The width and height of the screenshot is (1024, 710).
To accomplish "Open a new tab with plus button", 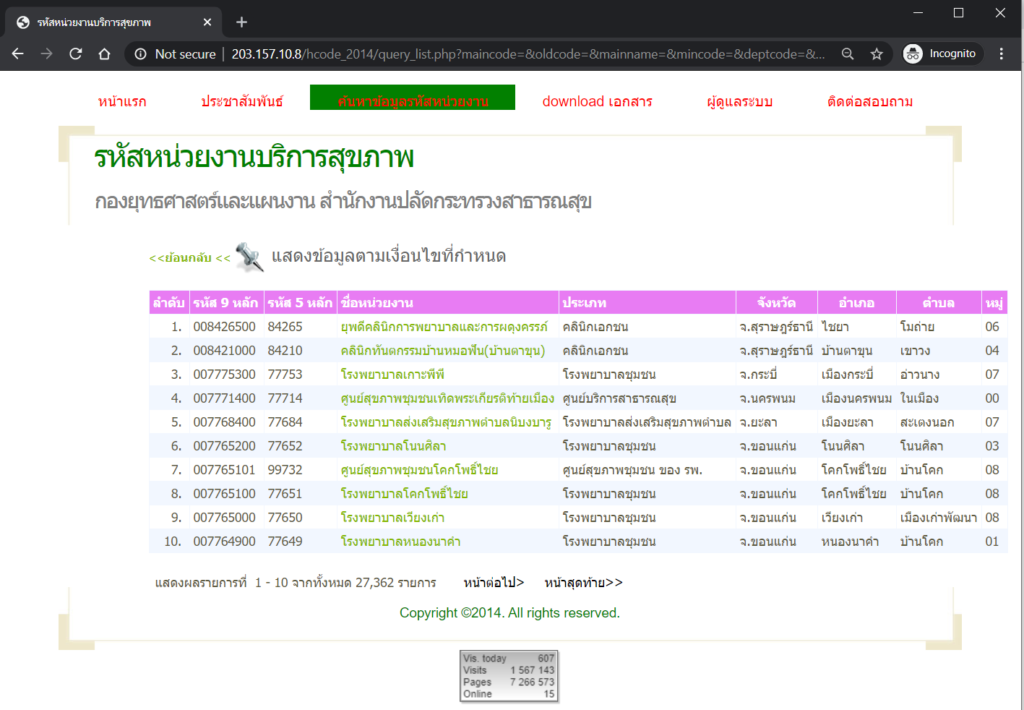I will coord(241,22).
